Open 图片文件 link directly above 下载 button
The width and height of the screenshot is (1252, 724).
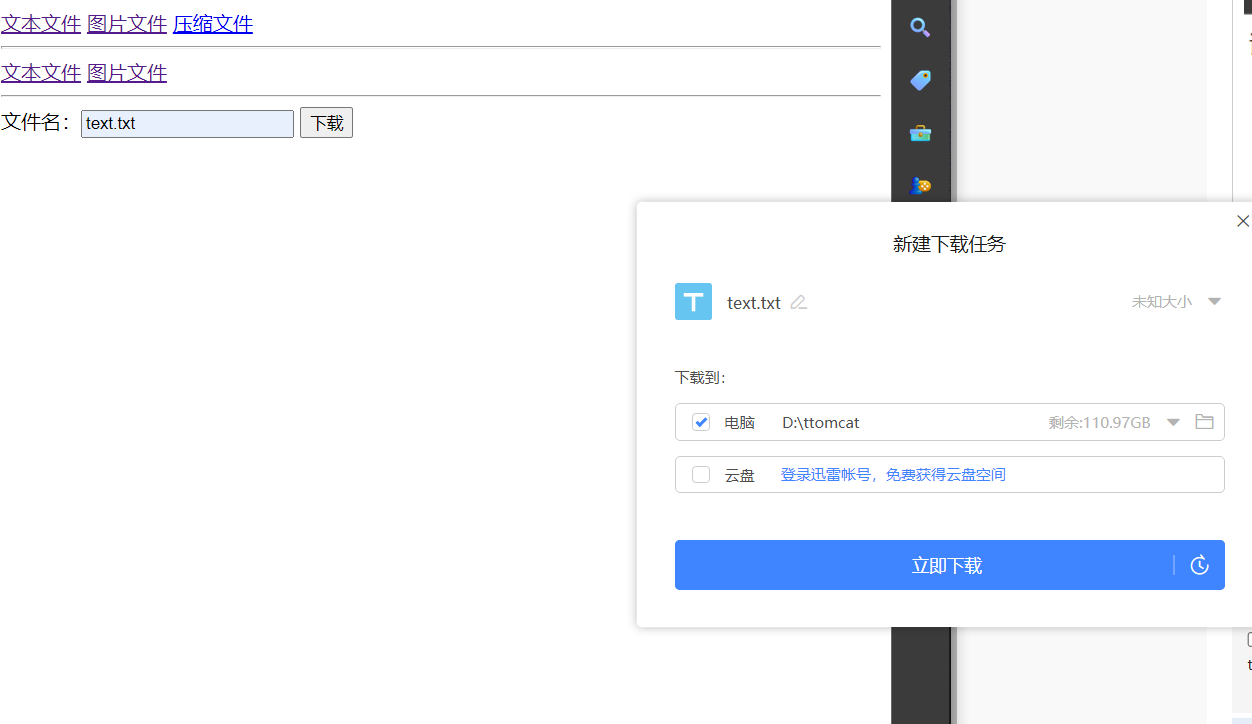[x=127, y=73]
